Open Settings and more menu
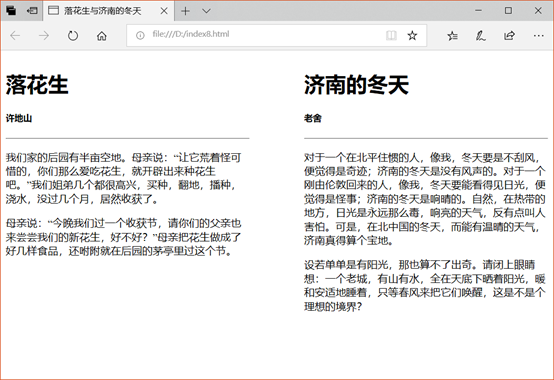The image size is (554, 380). [538, 35]
